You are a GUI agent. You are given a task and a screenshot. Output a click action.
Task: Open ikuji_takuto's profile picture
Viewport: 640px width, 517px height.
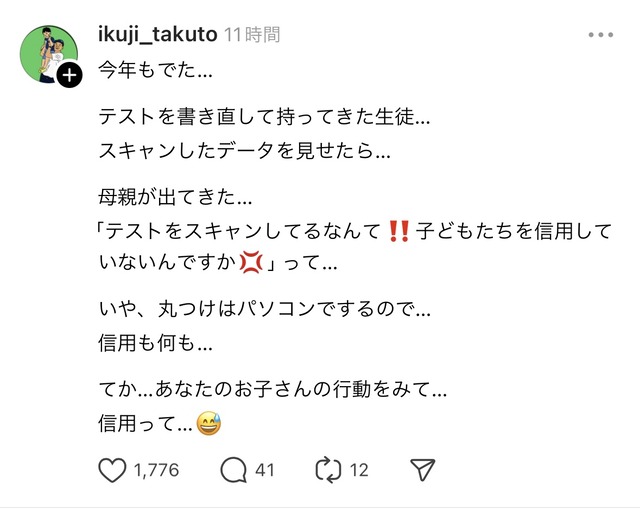(x=49, y=54)
